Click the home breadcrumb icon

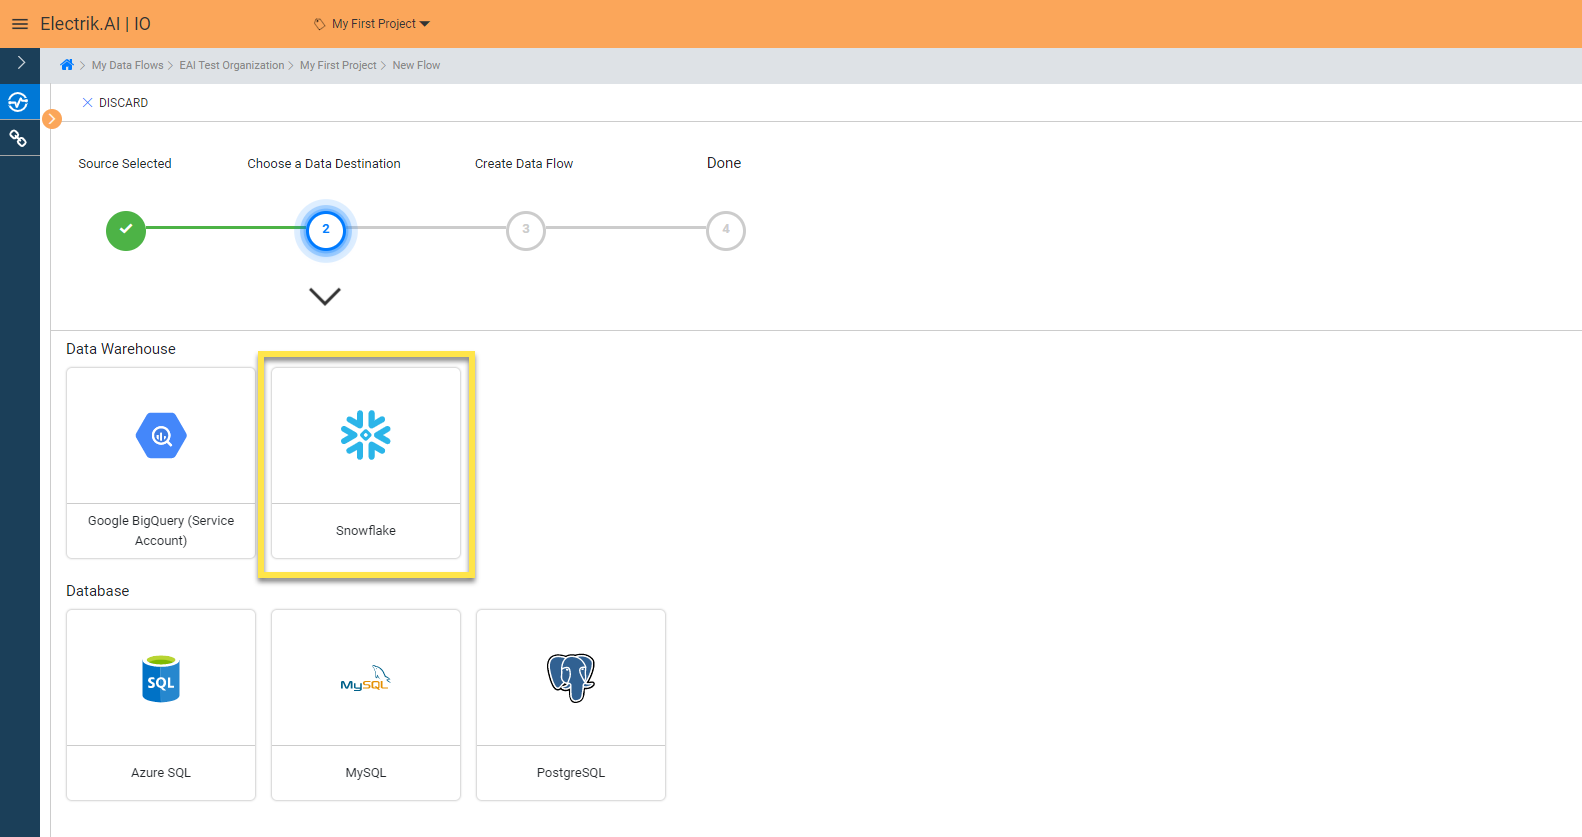[x=67, y=65]
